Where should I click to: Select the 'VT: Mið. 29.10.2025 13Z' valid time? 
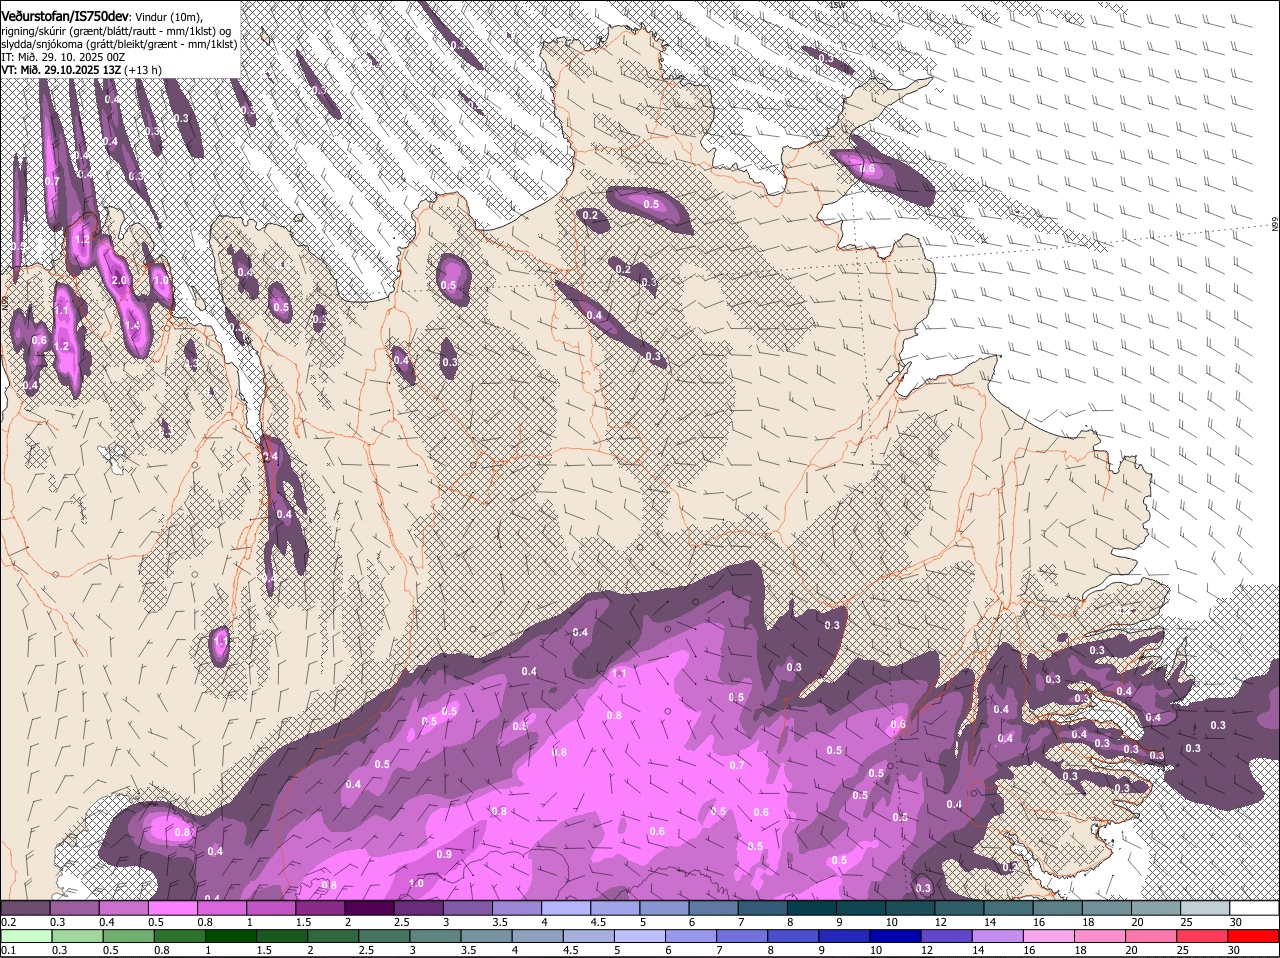(x=62, y=70)
